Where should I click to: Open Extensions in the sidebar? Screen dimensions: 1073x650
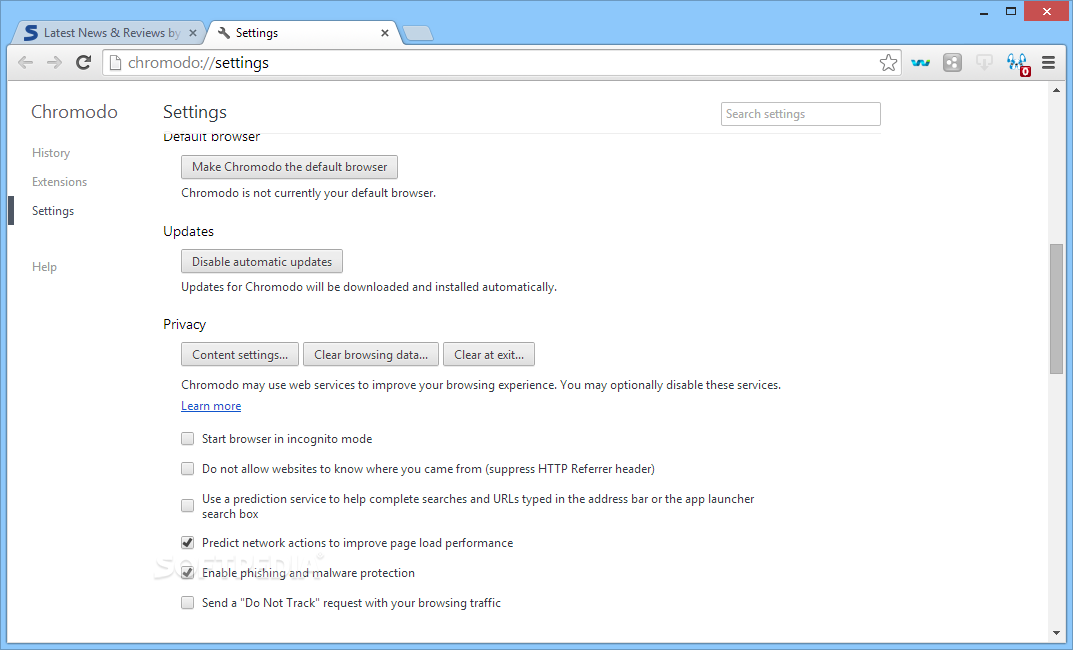[60, 182]
